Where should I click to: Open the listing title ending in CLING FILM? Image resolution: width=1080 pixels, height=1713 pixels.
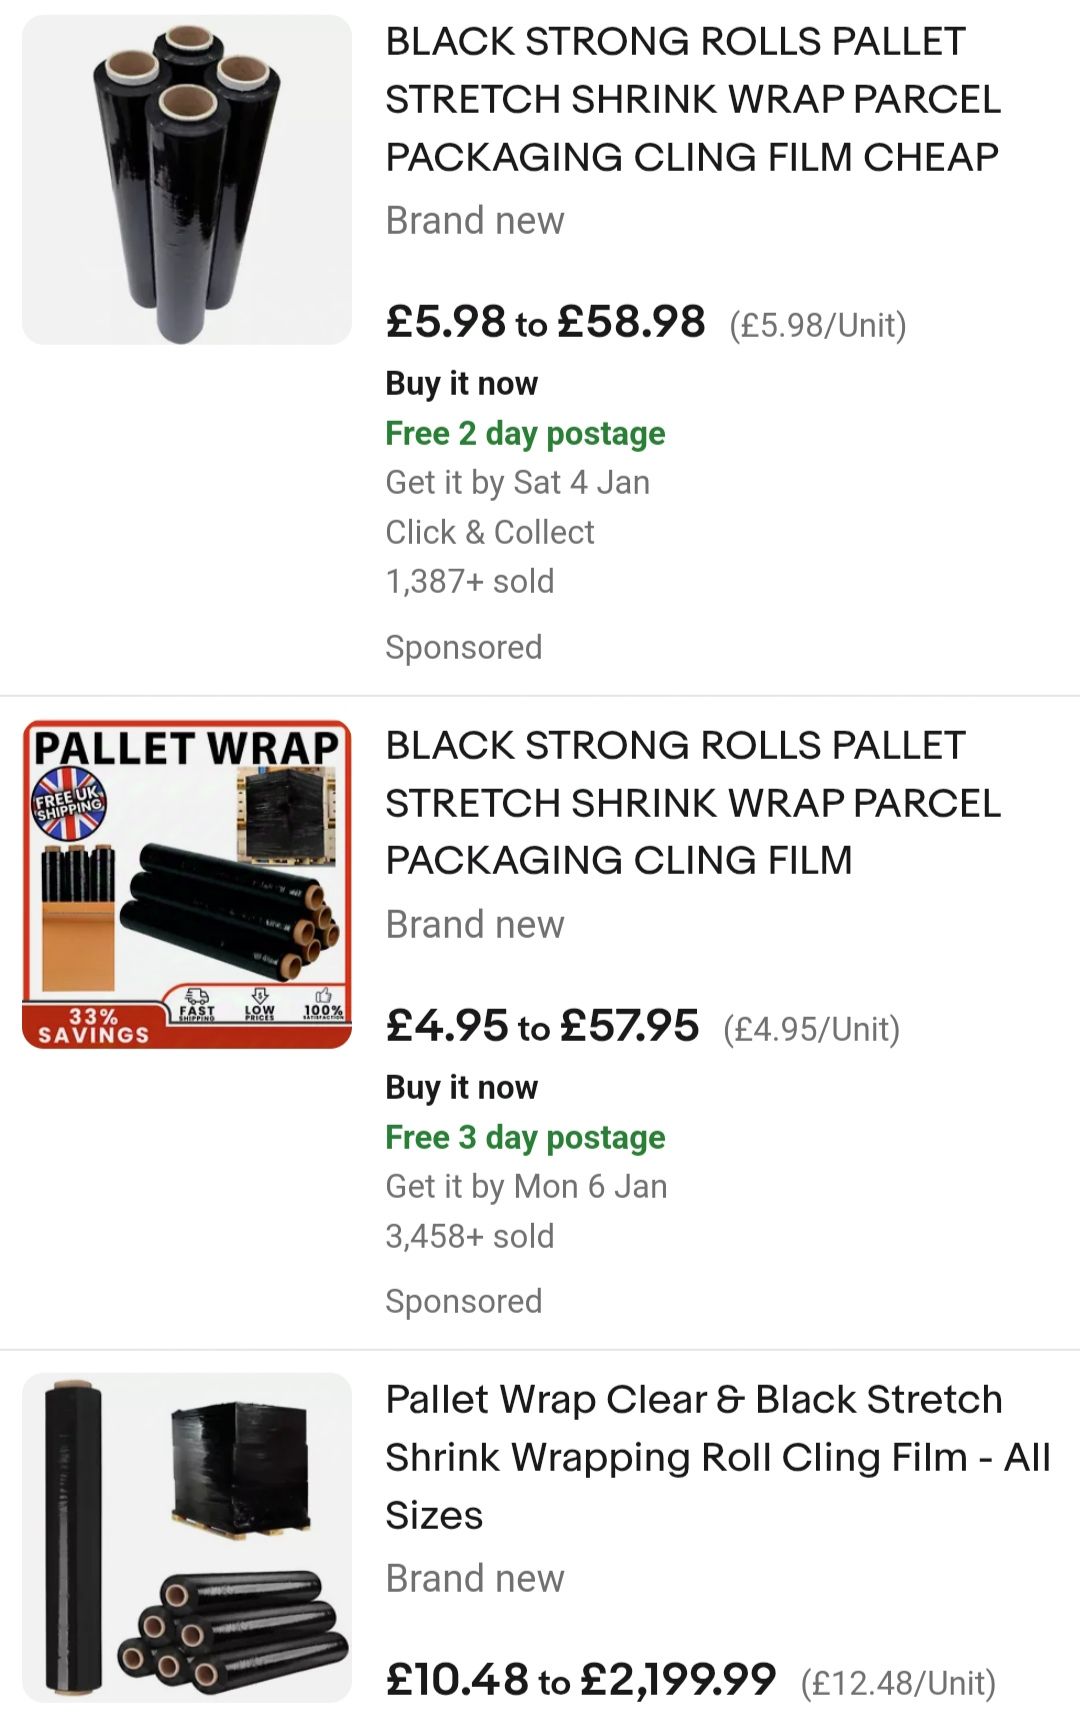coord(692,803)
